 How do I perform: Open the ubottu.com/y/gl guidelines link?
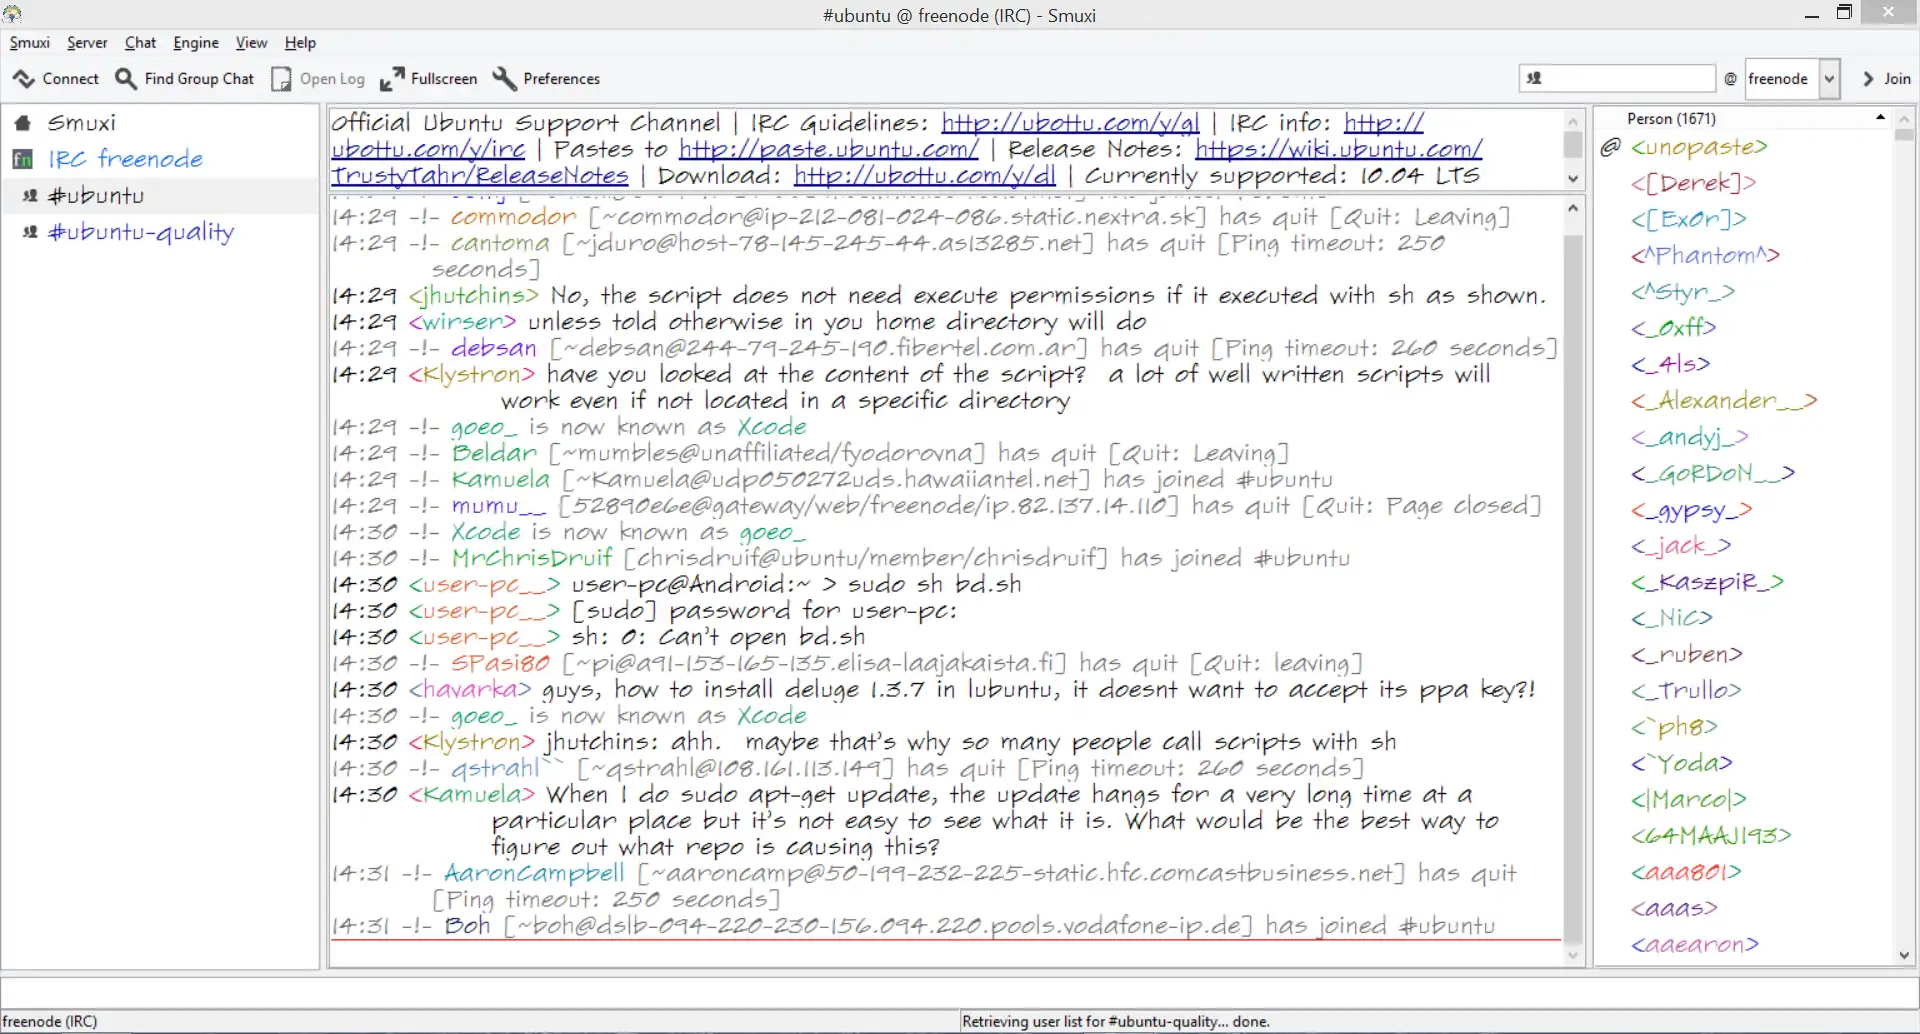(x=1070, y=123)
